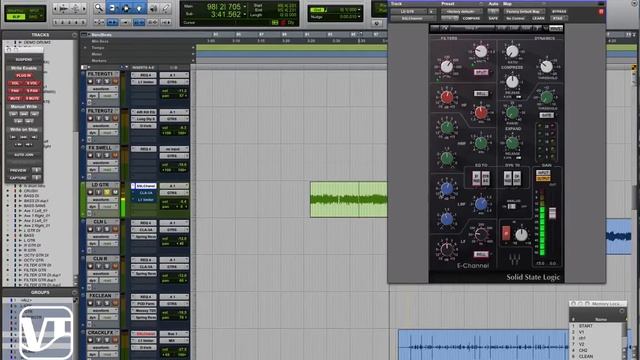Toggle the SPLIT button in filters section
Screen dimensions: 640x360
pos(481,72)
